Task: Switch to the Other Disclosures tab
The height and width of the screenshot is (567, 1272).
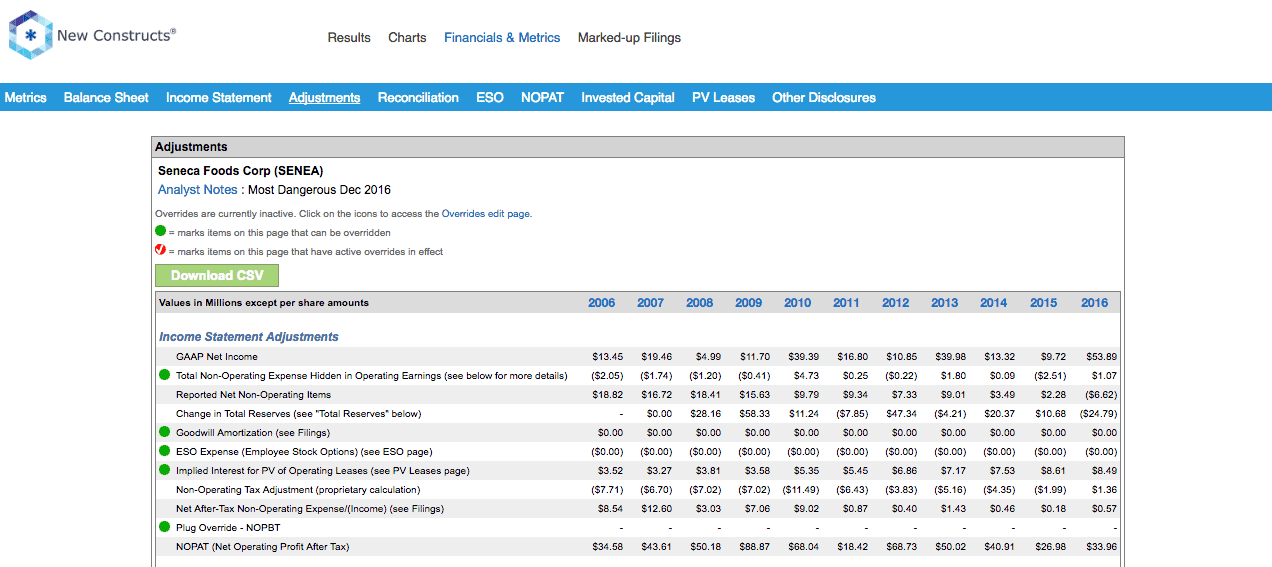Action: (824, 97)
